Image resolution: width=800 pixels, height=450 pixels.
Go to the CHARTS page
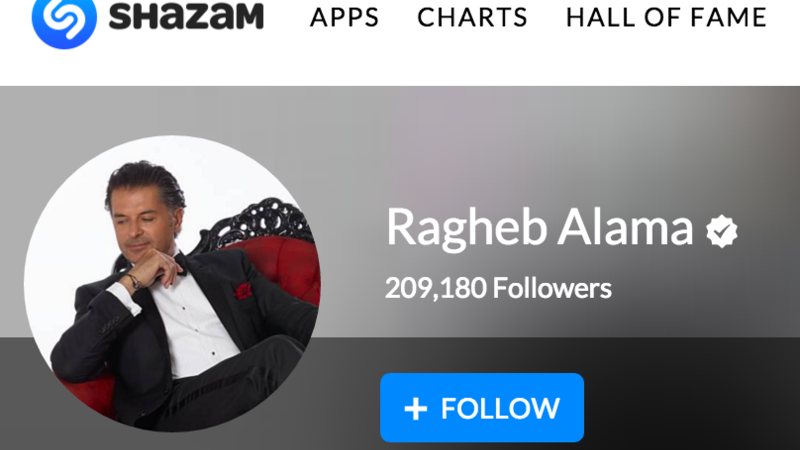(x=472, y=18)
